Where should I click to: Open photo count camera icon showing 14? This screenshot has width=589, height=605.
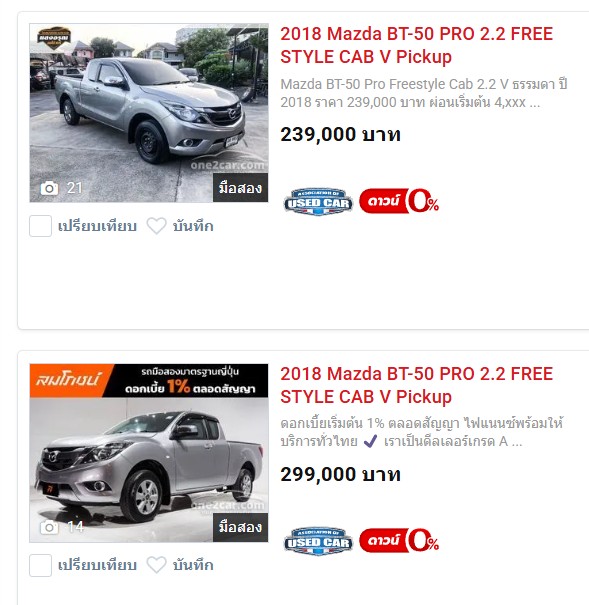point(49,527)
